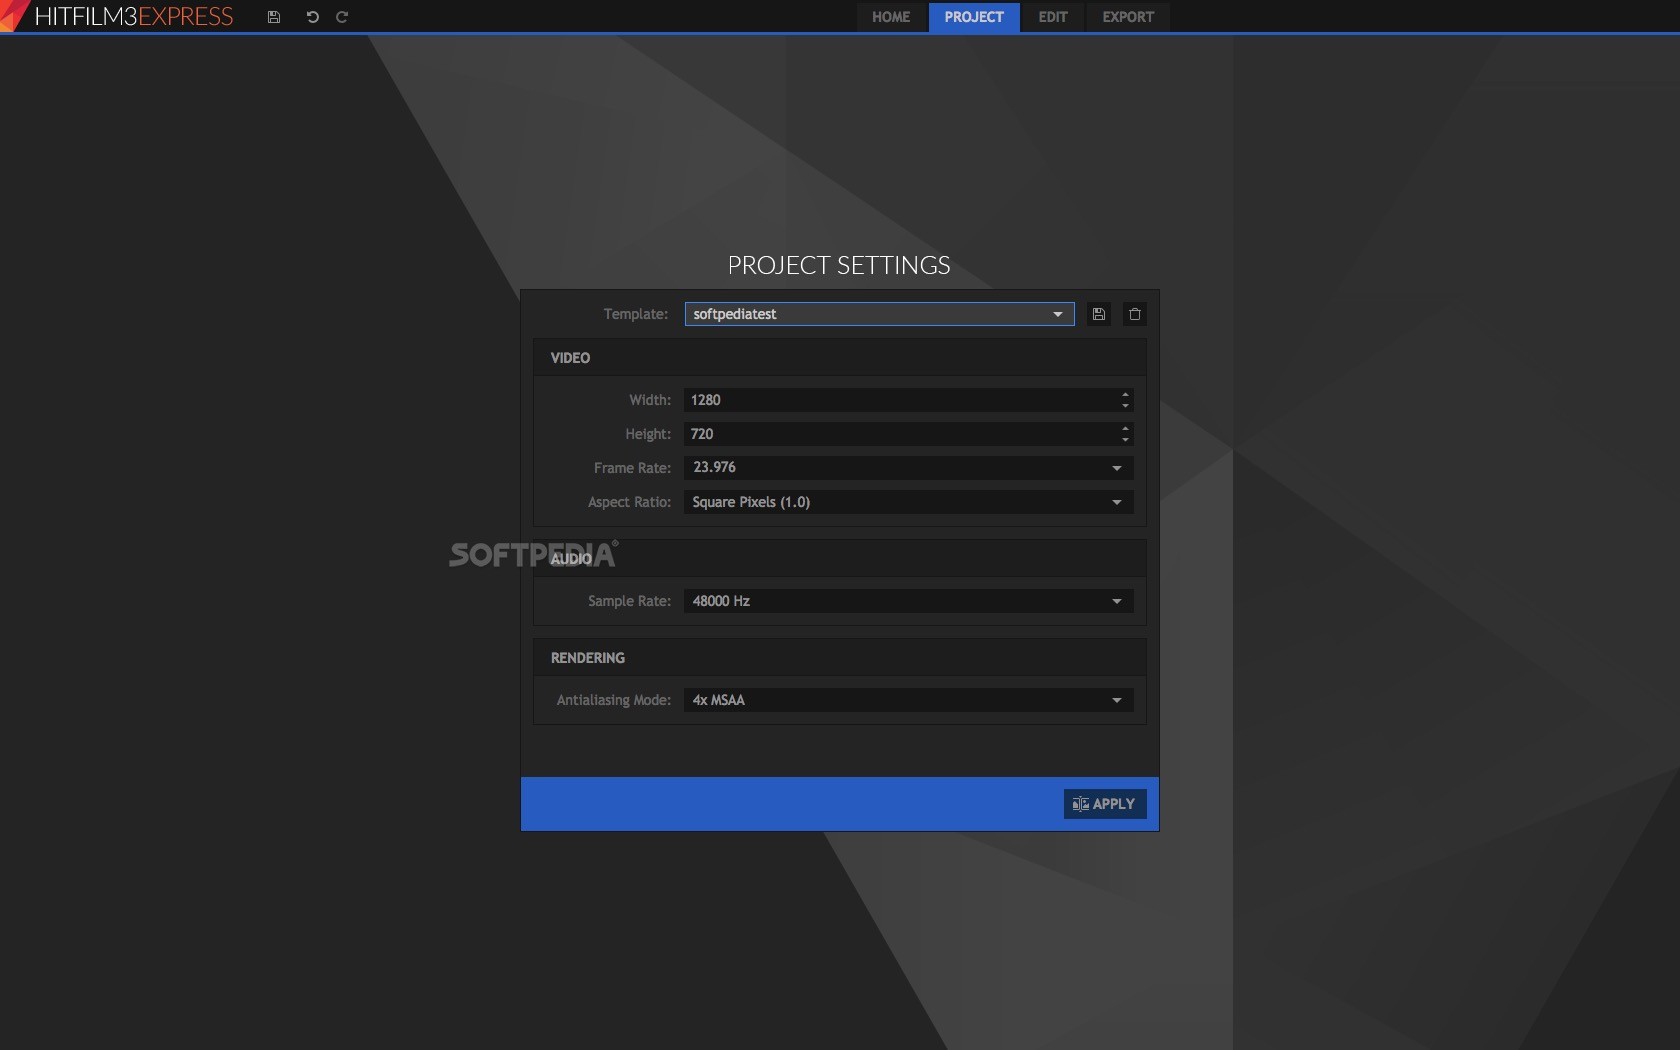
Task: Decrement the Height value with the down arrow
Action: click(1124, 439)
